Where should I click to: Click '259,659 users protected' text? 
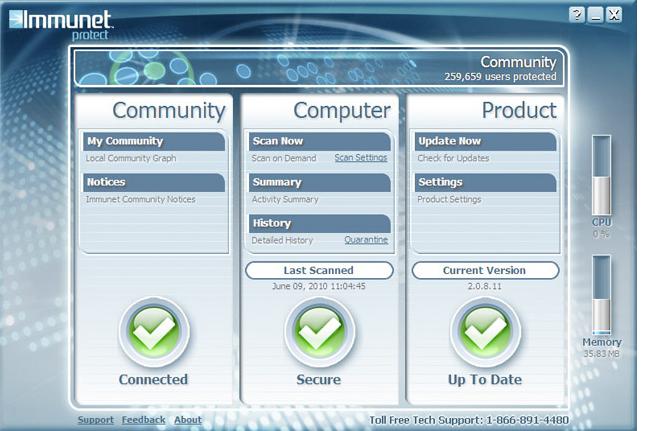500,76
